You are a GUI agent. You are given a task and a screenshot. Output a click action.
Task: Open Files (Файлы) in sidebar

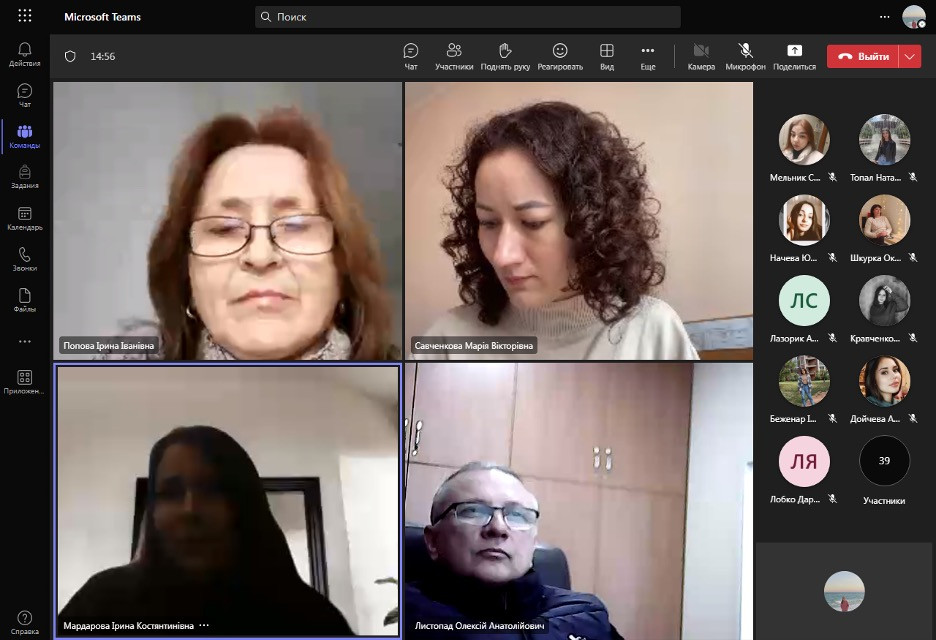(24, 300)
